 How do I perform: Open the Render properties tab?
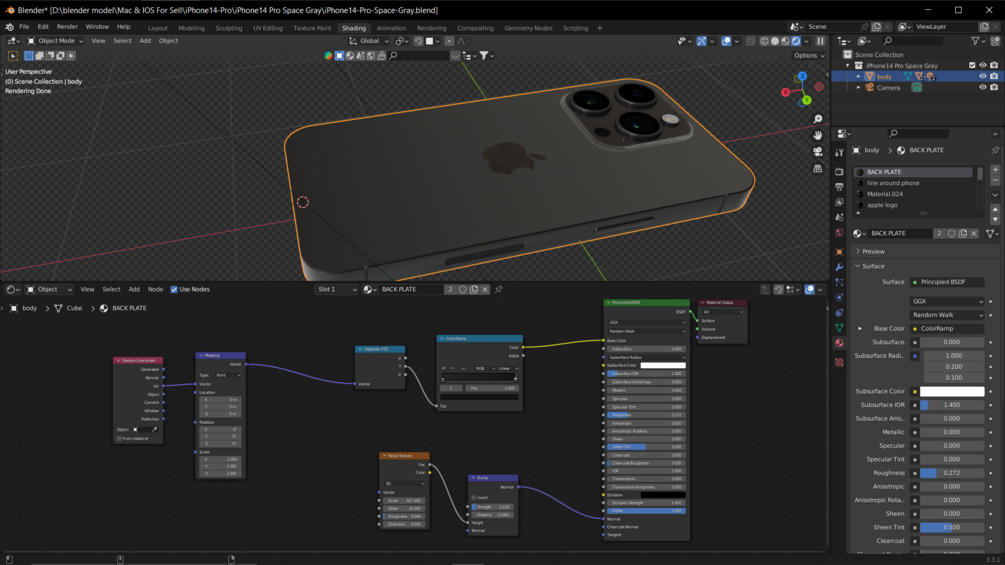(839, 172)
